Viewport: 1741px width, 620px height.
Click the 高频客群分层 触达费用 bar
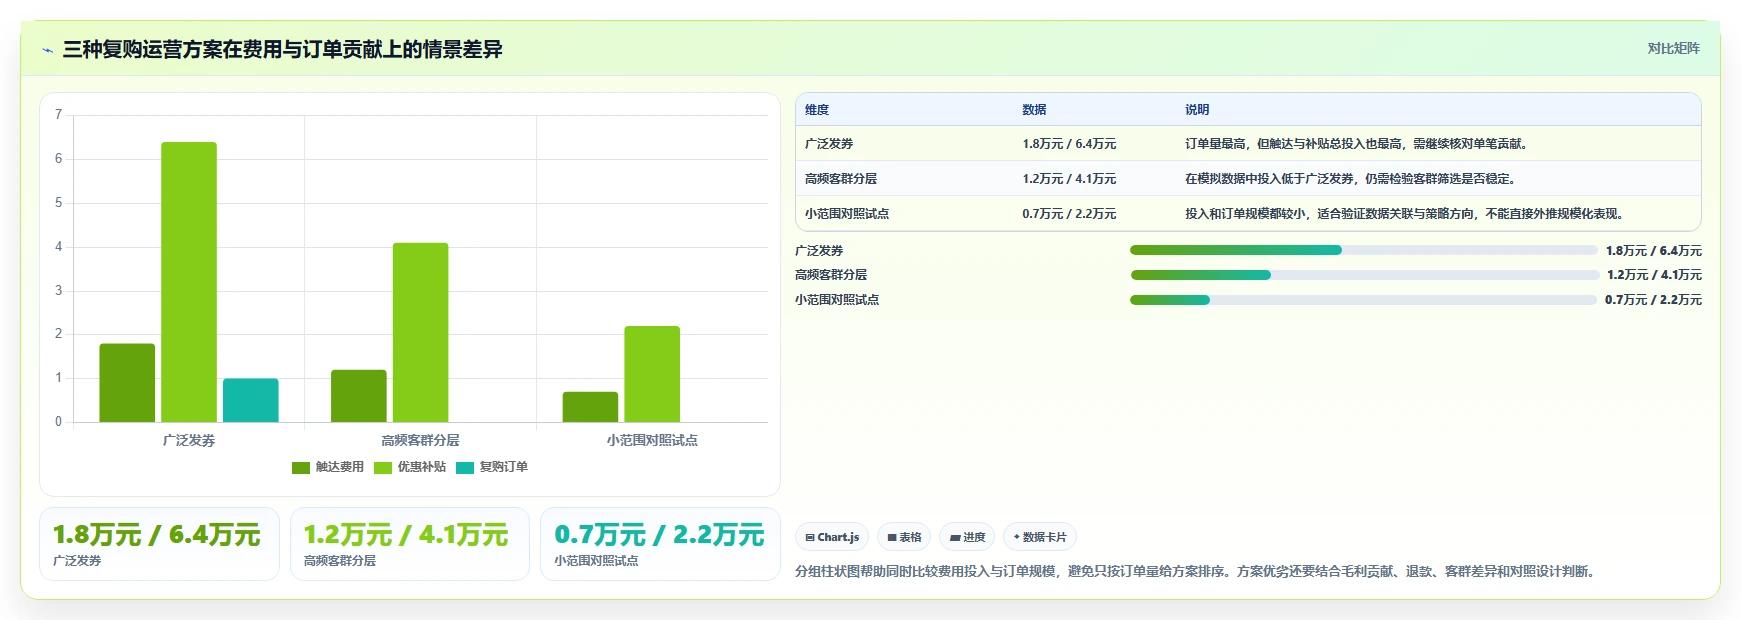(359, 396)
